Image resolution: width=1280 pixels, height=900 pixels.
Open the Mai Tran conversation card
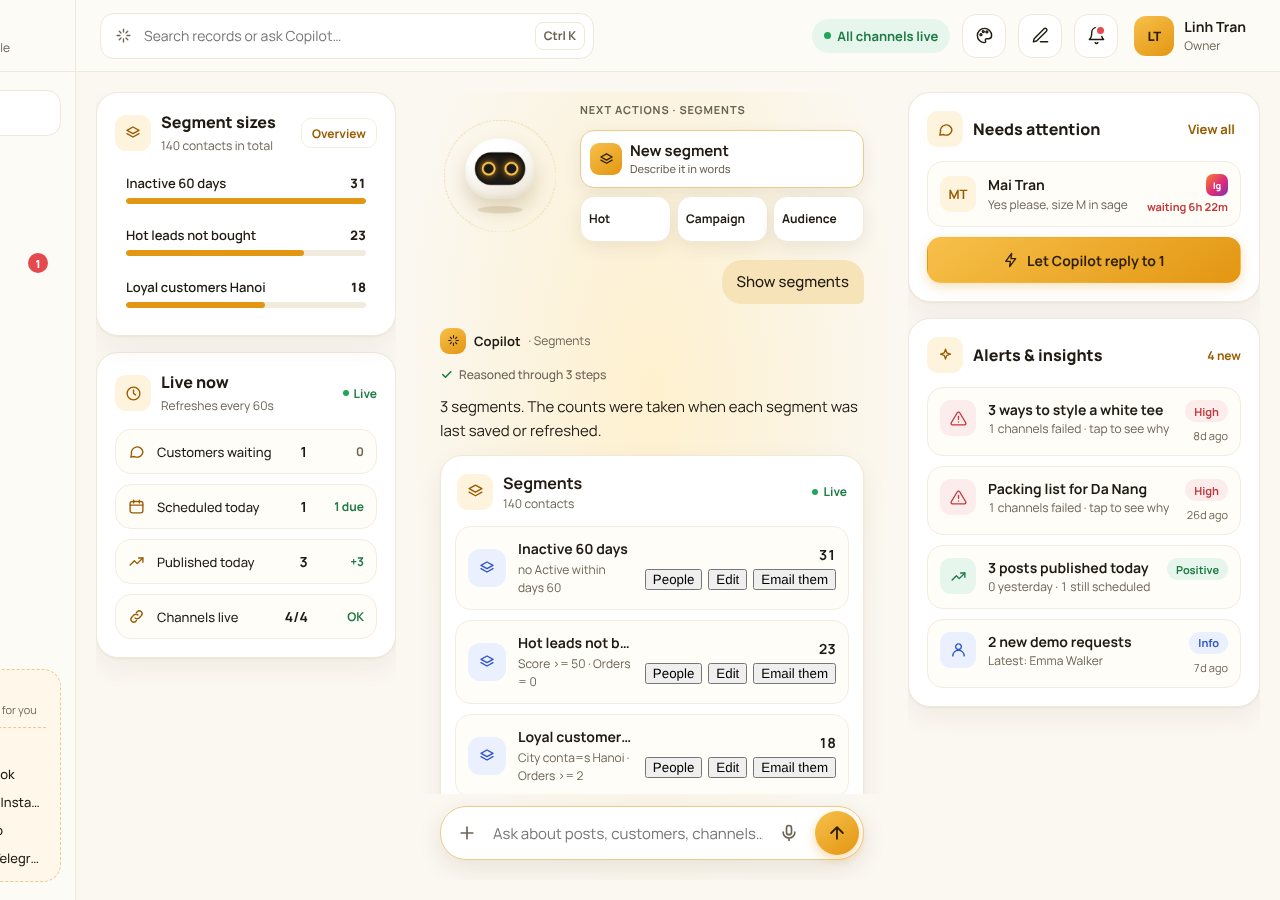pos(1084,194)
